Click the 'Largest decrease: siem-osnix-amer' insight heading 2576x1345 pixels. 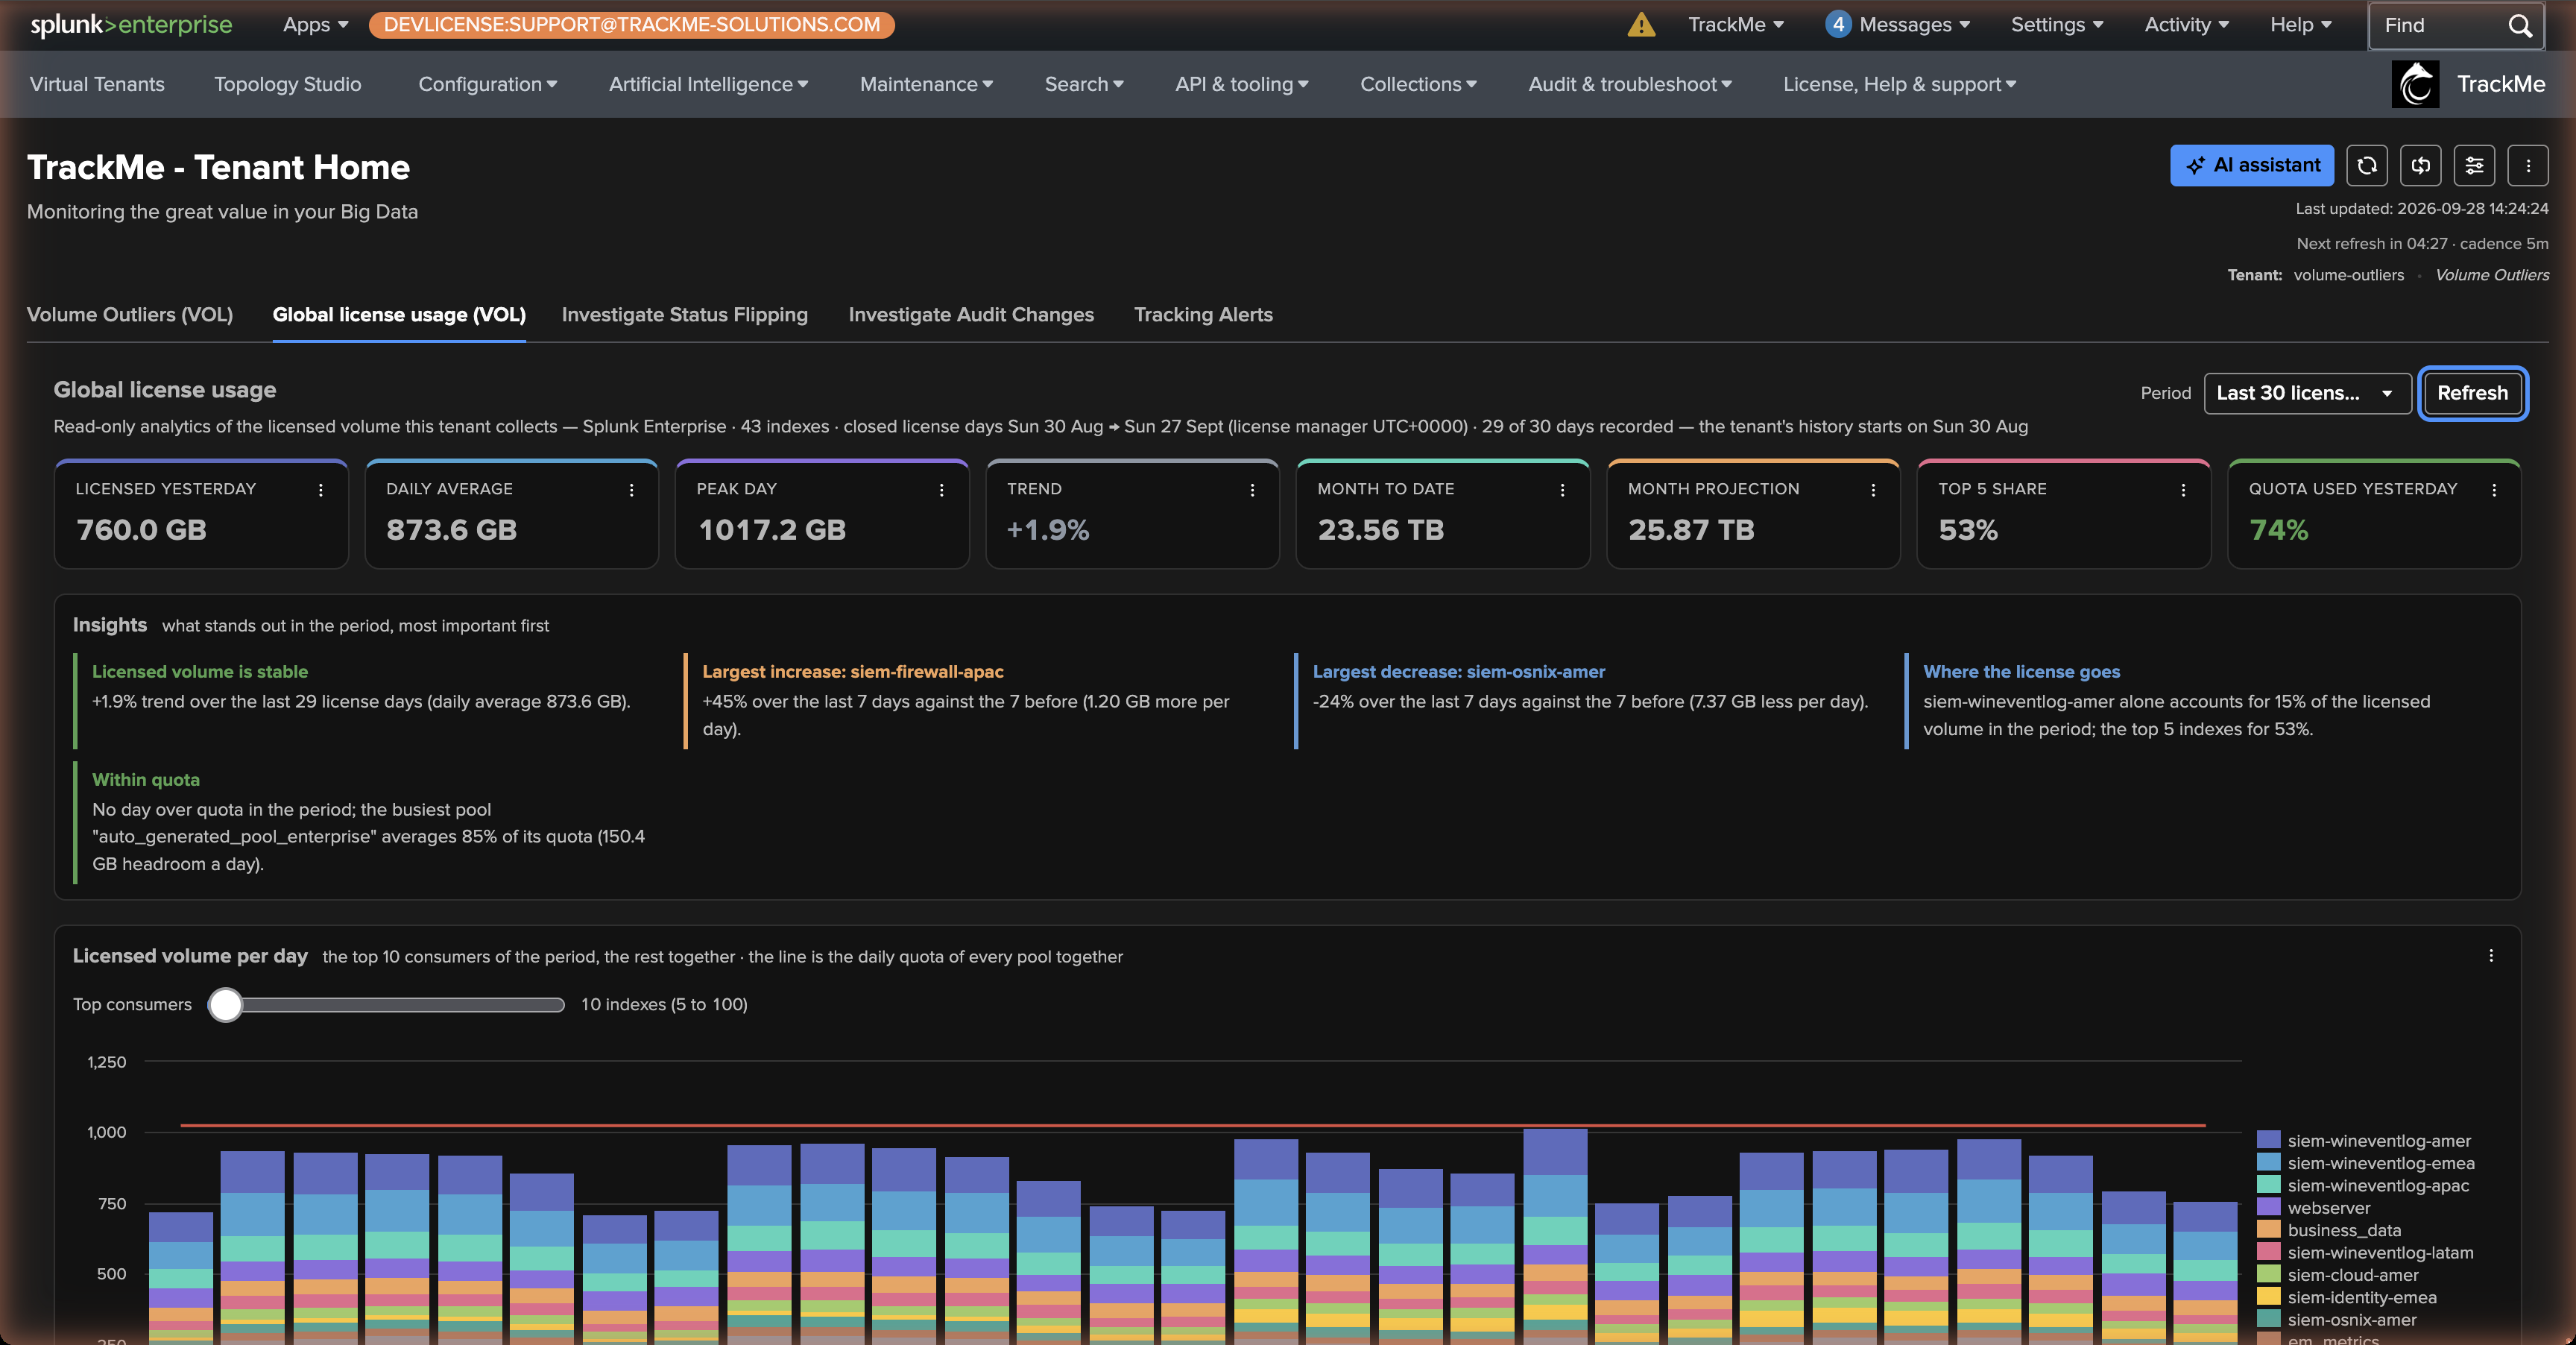[x=1458, y=672]
